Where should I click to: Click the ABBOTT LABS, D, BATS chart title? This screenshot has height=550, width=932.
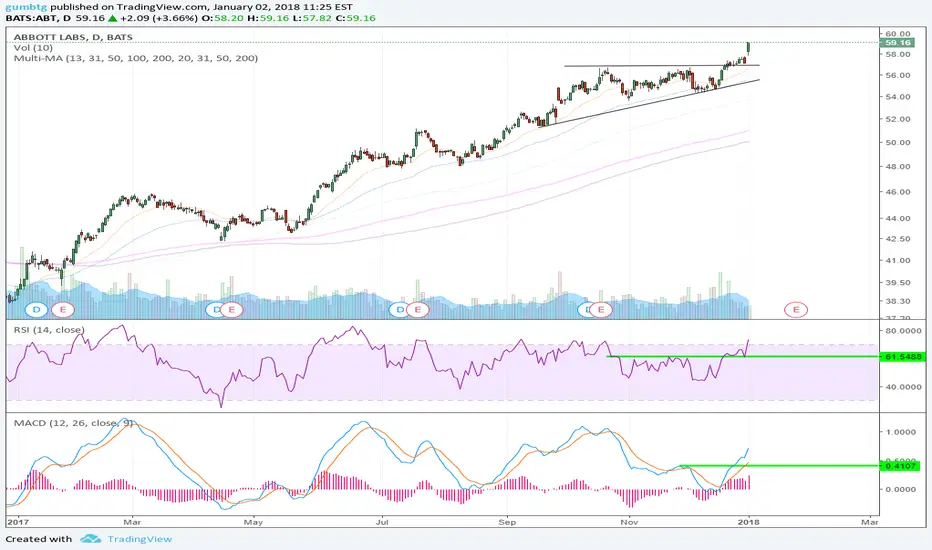click(73, 37)
